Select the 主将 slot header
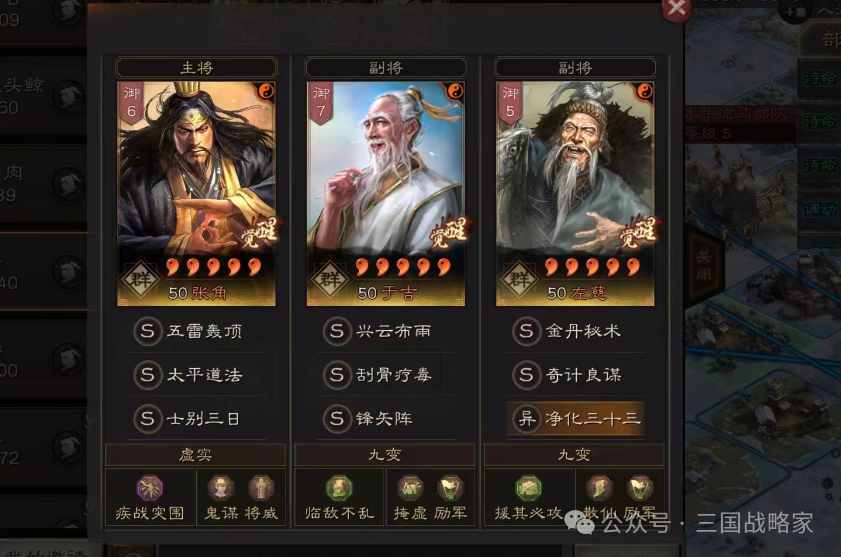841x557 pixels. pyautogui.click(x=196, y=68)
